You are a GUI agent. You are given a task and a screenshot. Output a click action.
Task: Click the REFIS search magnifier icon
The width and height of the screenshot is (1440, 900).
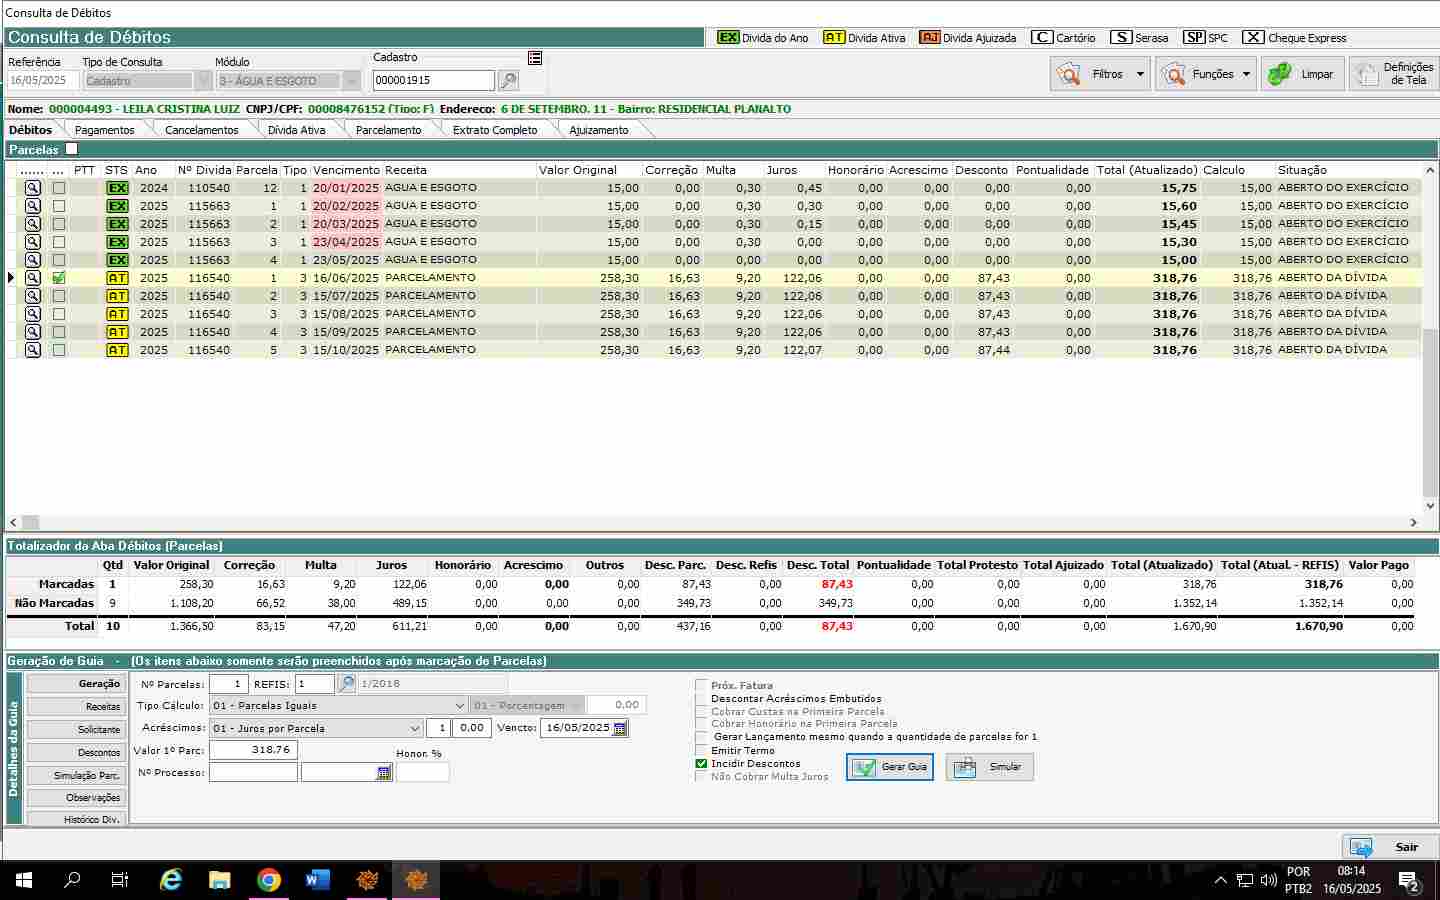(346, 684)
